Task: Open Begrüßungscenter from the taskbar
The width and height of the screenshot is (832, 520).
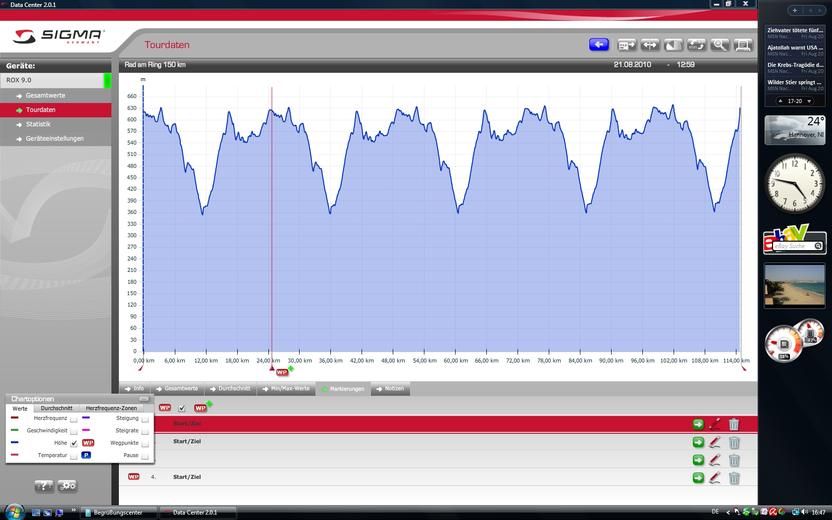Action: click(118, 513)
